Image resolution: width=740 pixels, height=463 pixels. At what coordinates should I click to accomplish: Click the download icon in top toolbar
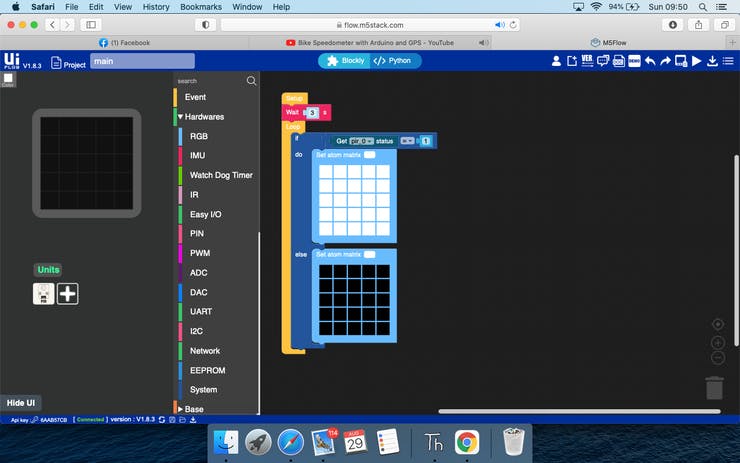(x=712, y=61)
